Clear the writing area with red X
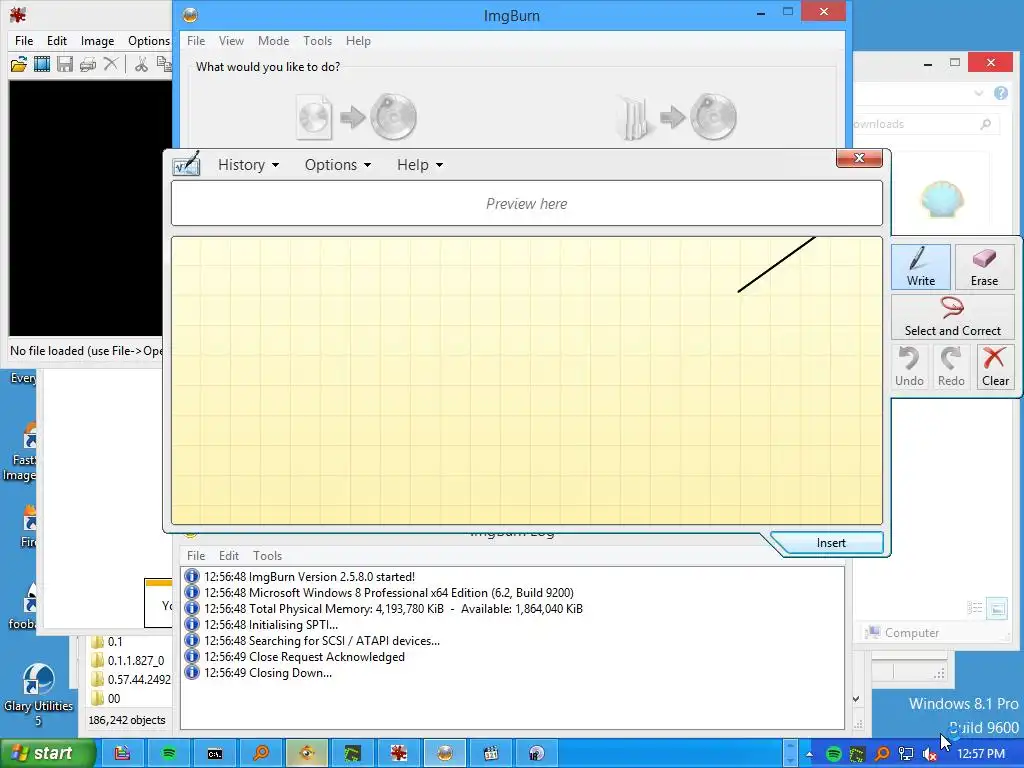This screenshot has height=768, width=1024. point(995,367)
